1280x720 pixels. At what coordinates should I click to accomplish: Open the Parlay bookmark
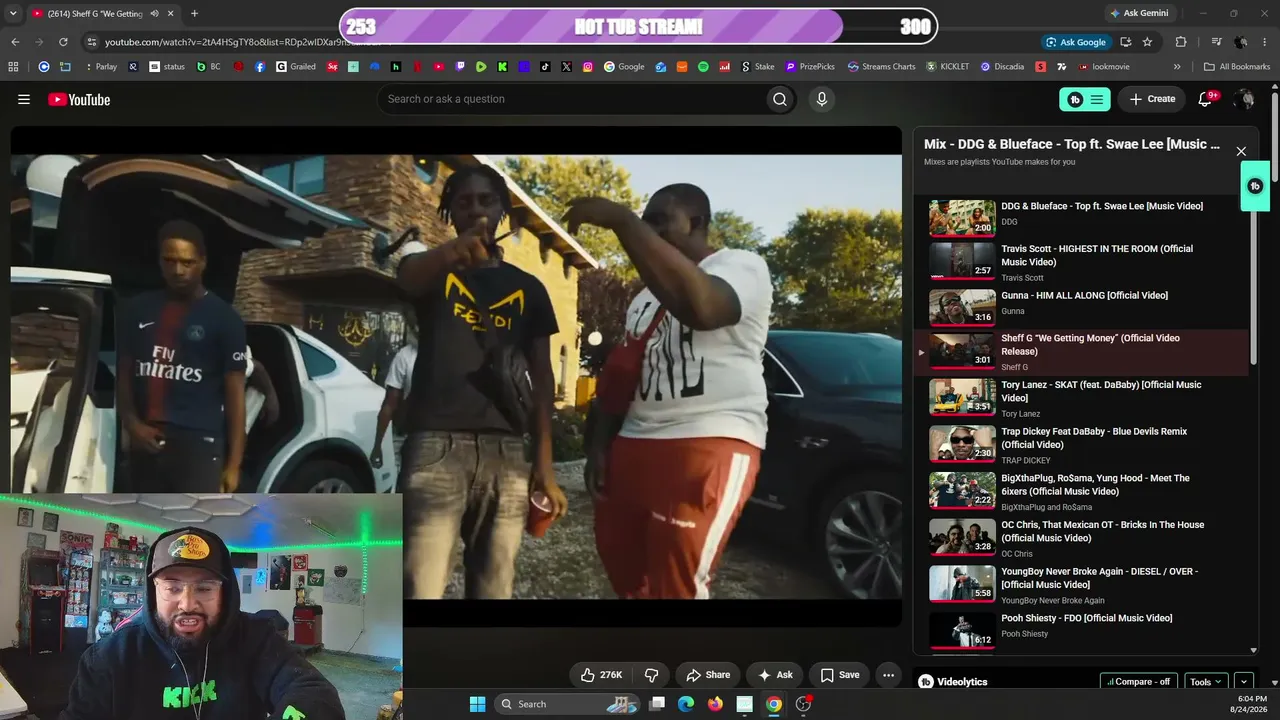tap(99, 67)
